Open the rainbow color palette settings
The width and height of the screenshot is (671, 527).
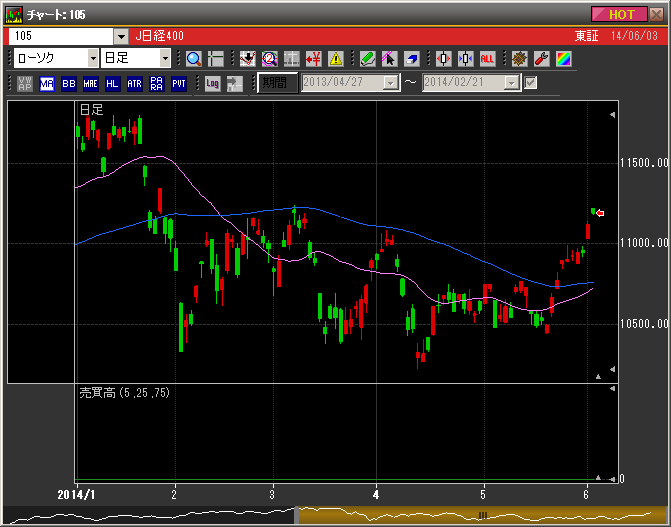563,59
